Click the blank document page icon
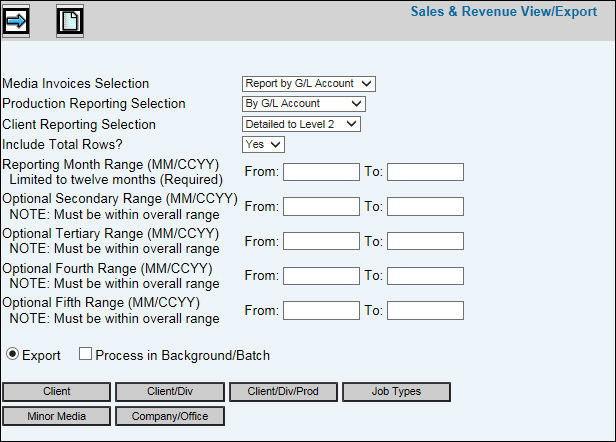616x442 pixels. coord(69,20)
